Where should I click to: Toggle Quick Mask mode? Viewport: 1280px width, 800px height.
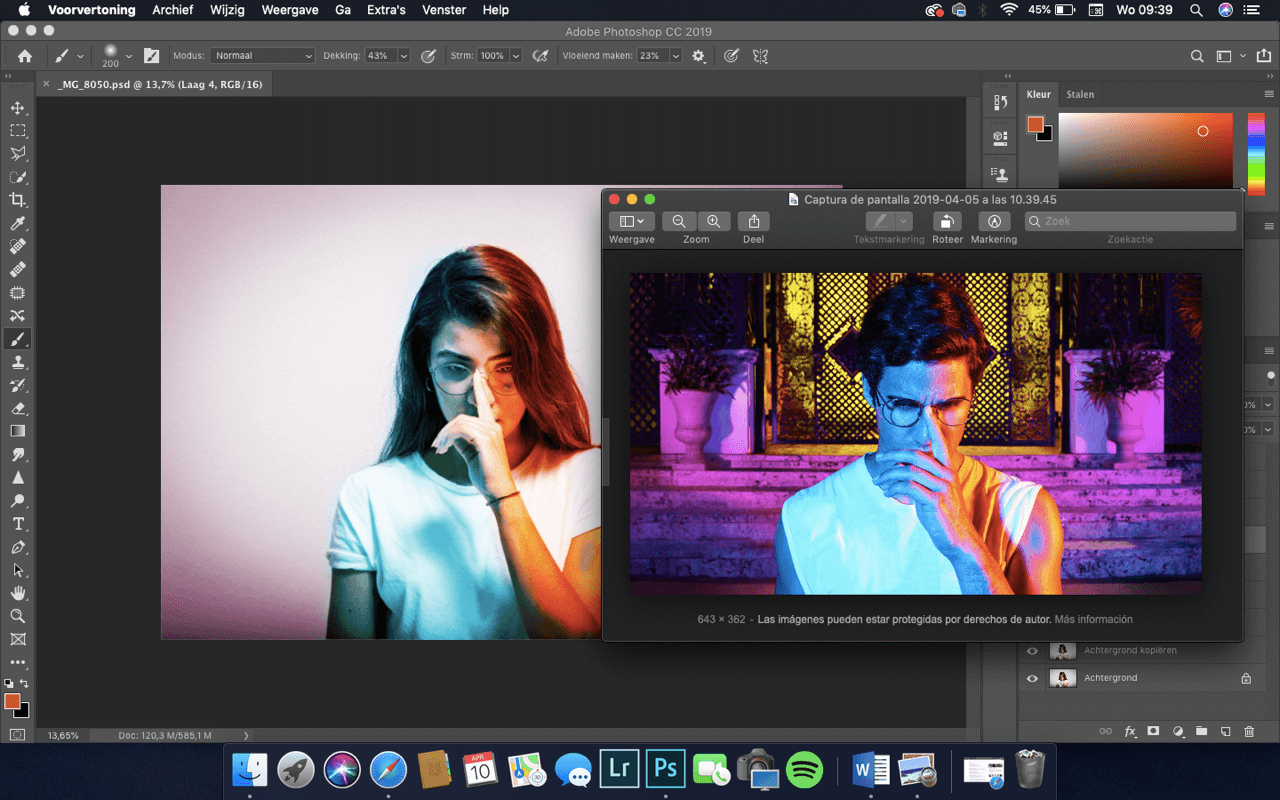click(18, 734)
